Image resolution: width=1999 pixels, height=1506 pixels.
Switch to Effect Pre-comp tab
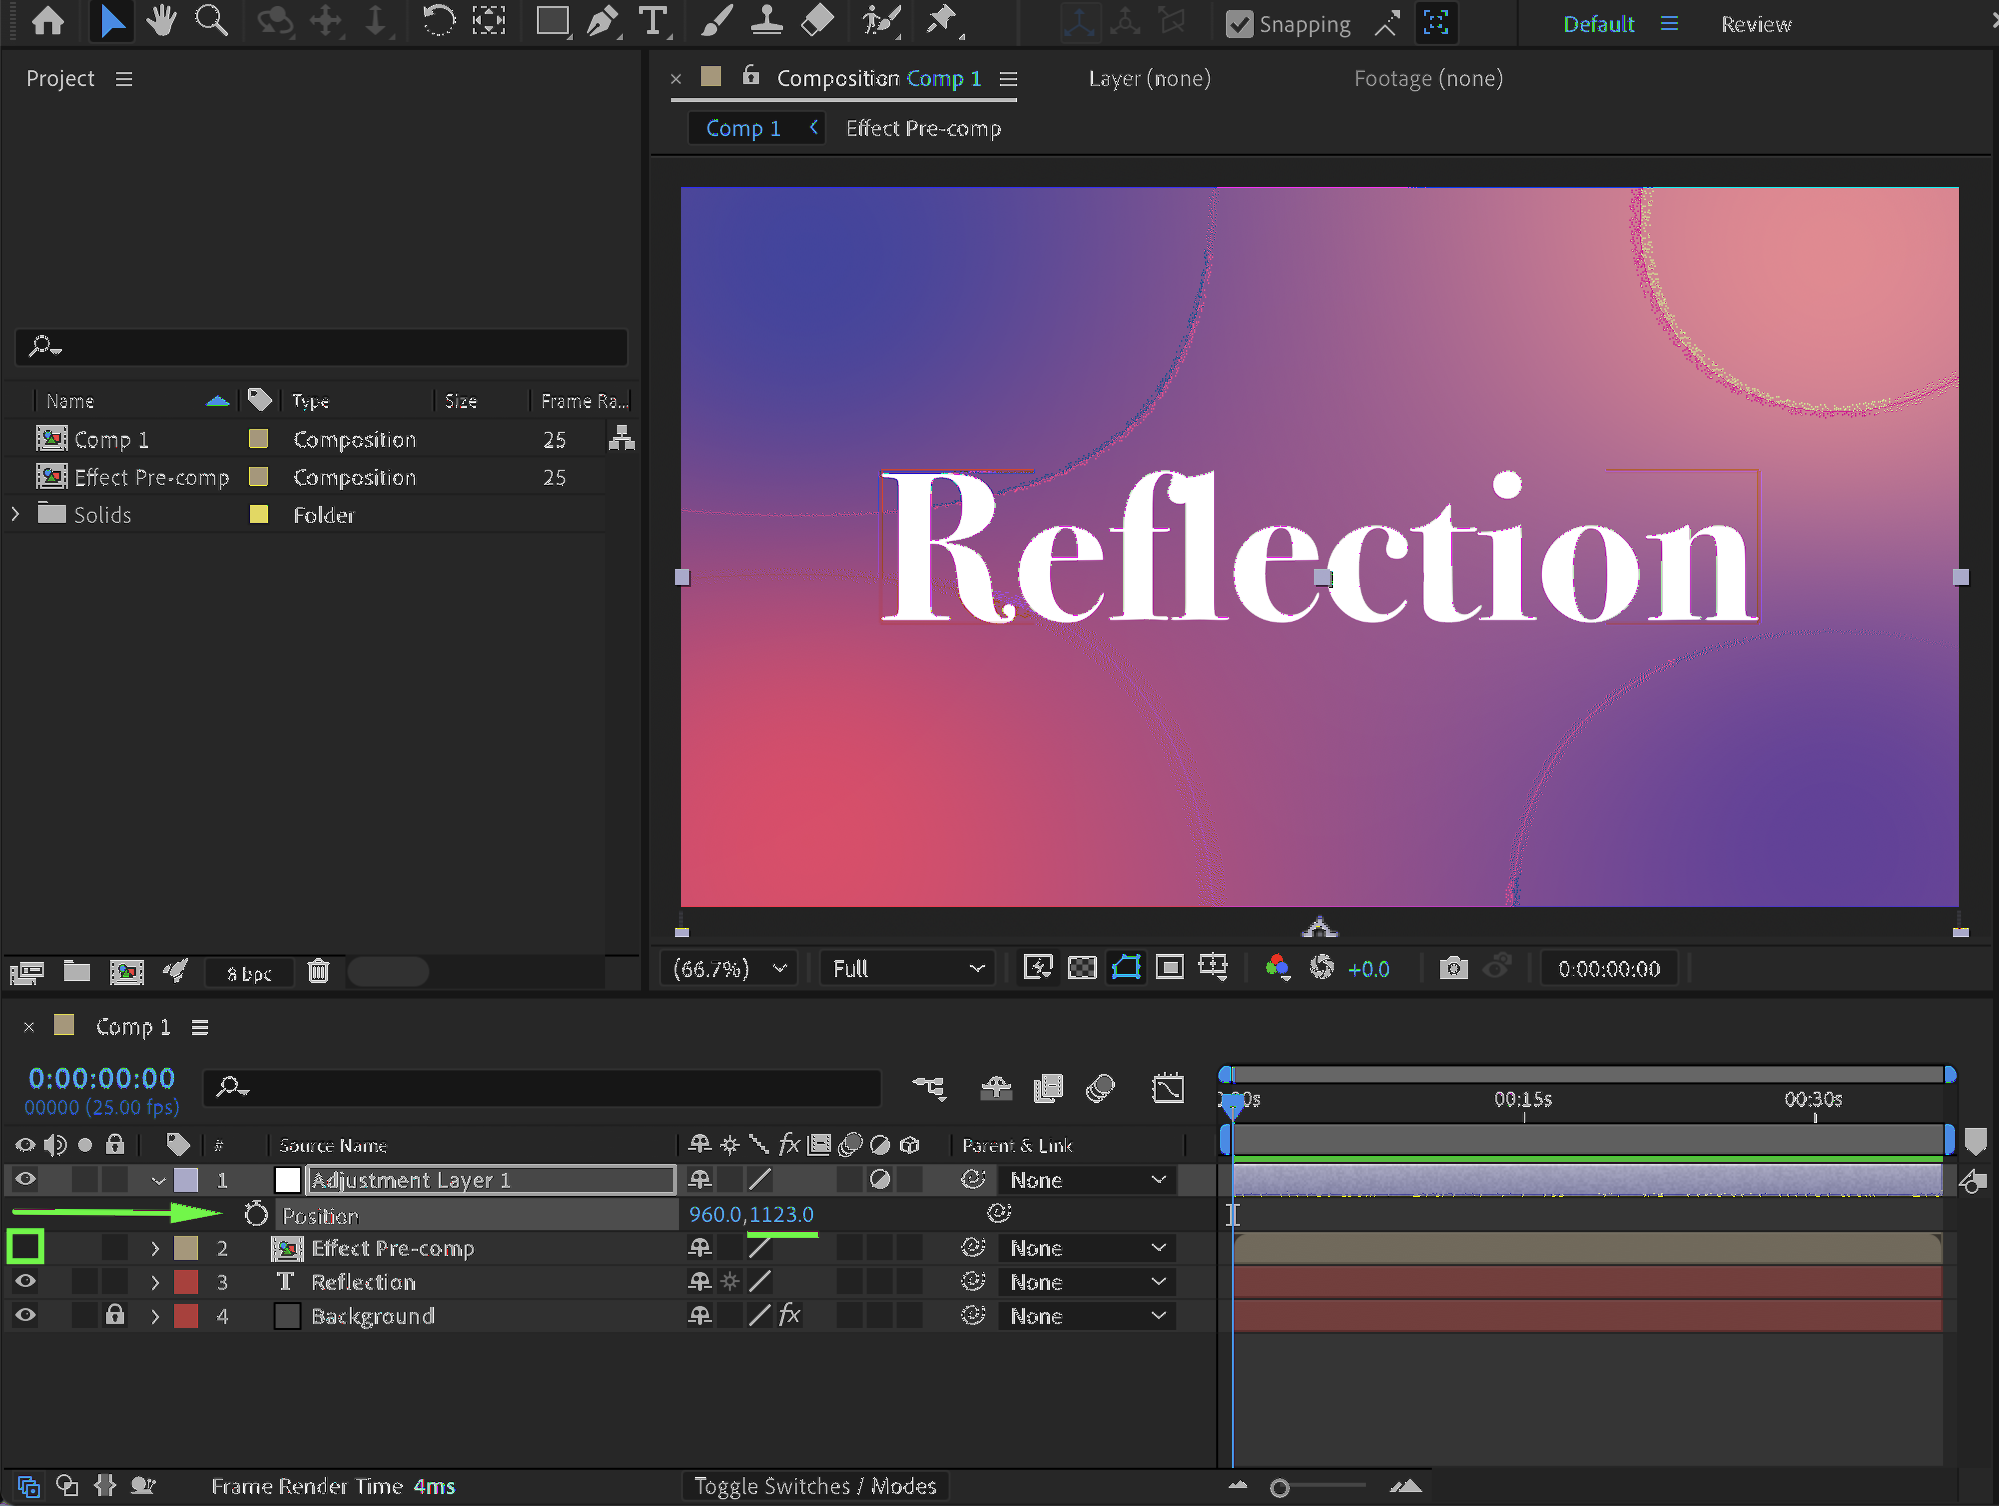pyautogui.click(x=922, y=128)
